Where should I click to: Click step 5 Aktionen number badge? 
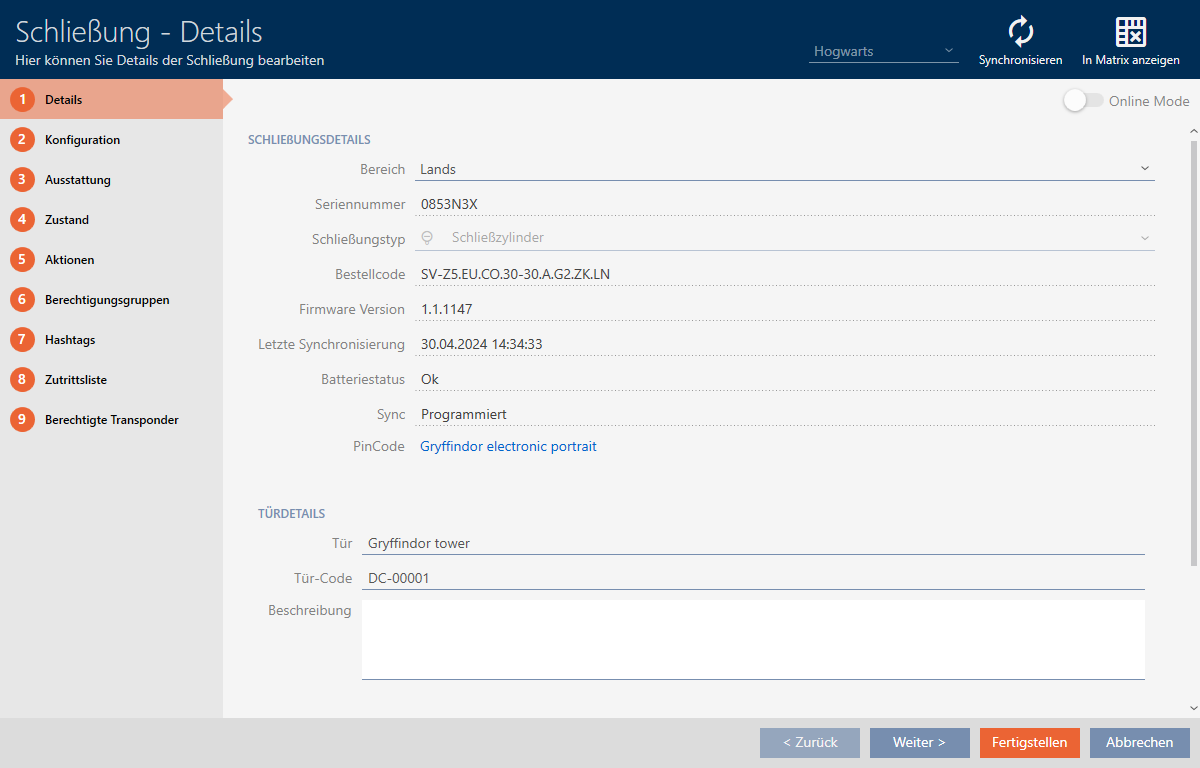pos(22,260)
